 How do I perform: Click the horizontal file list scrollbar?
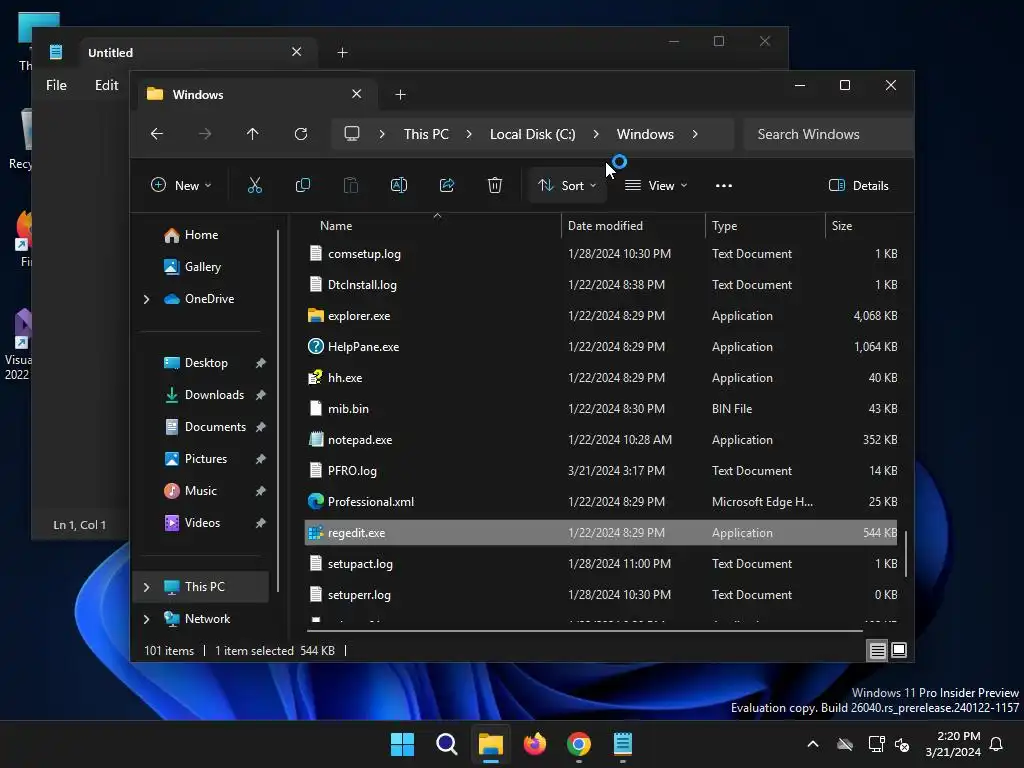(x=584, y=631)
